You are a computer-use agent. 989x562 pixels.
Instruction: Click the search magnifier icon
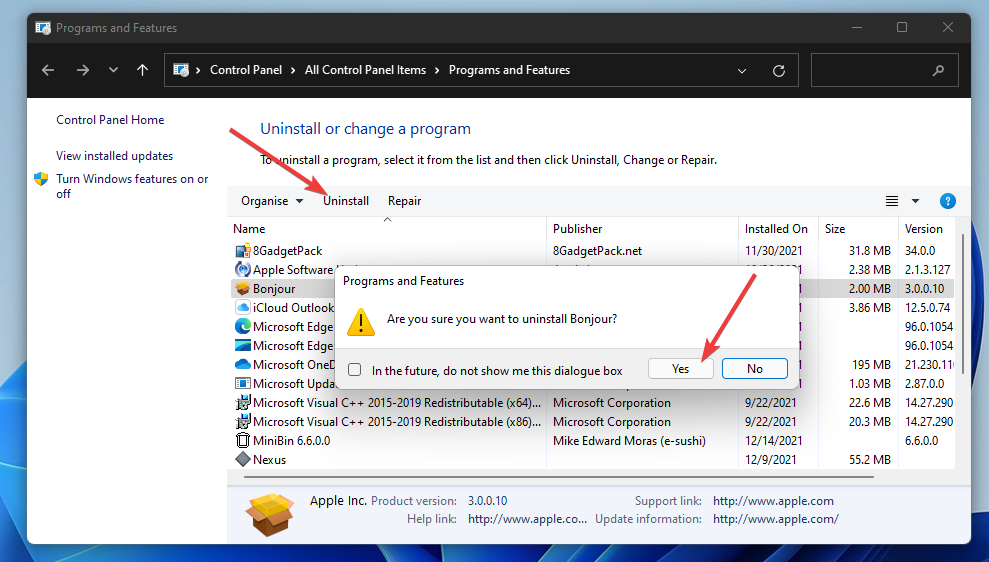(939, 70)
